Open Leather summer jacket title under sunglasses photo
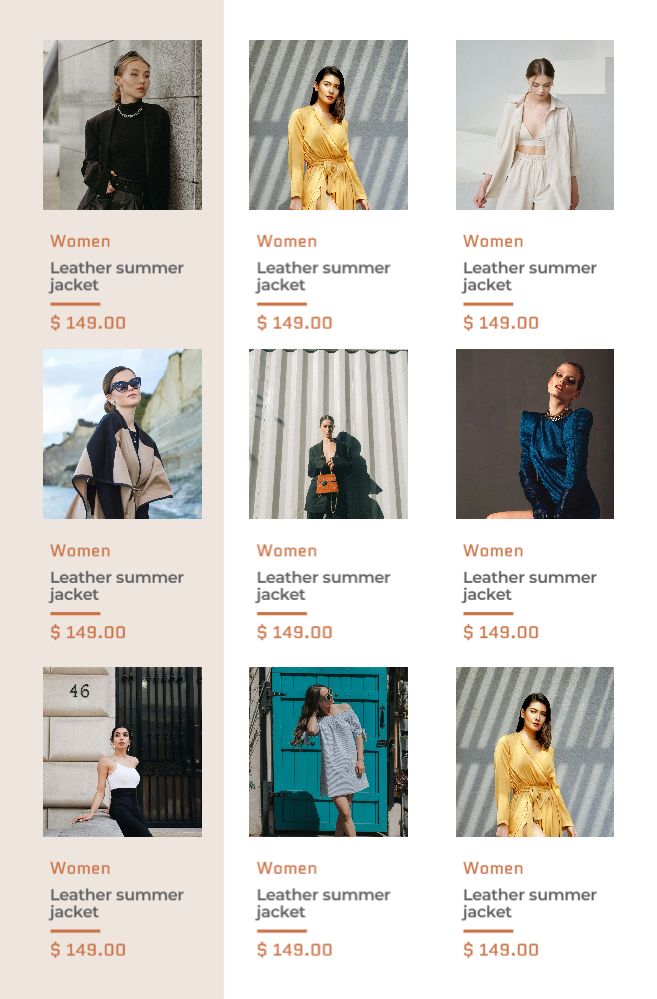Screen dimensions: 657x999 click(117, 586)
